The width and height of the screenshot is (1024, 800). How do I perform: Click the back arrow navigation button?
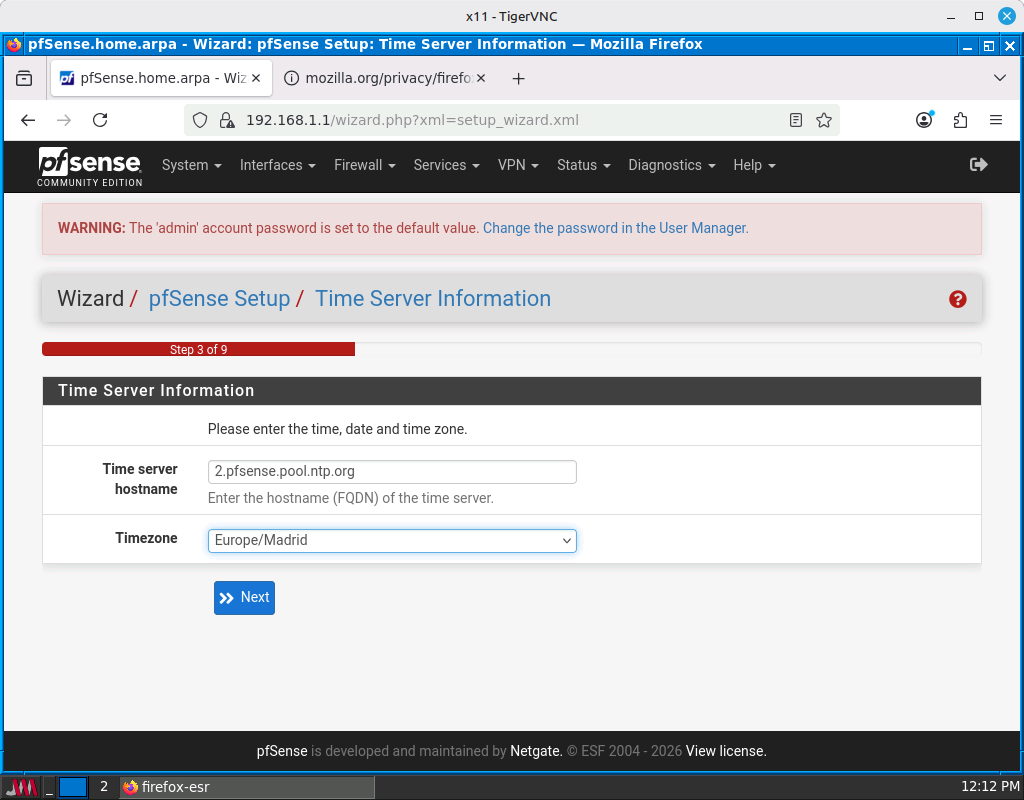(28, 120)
